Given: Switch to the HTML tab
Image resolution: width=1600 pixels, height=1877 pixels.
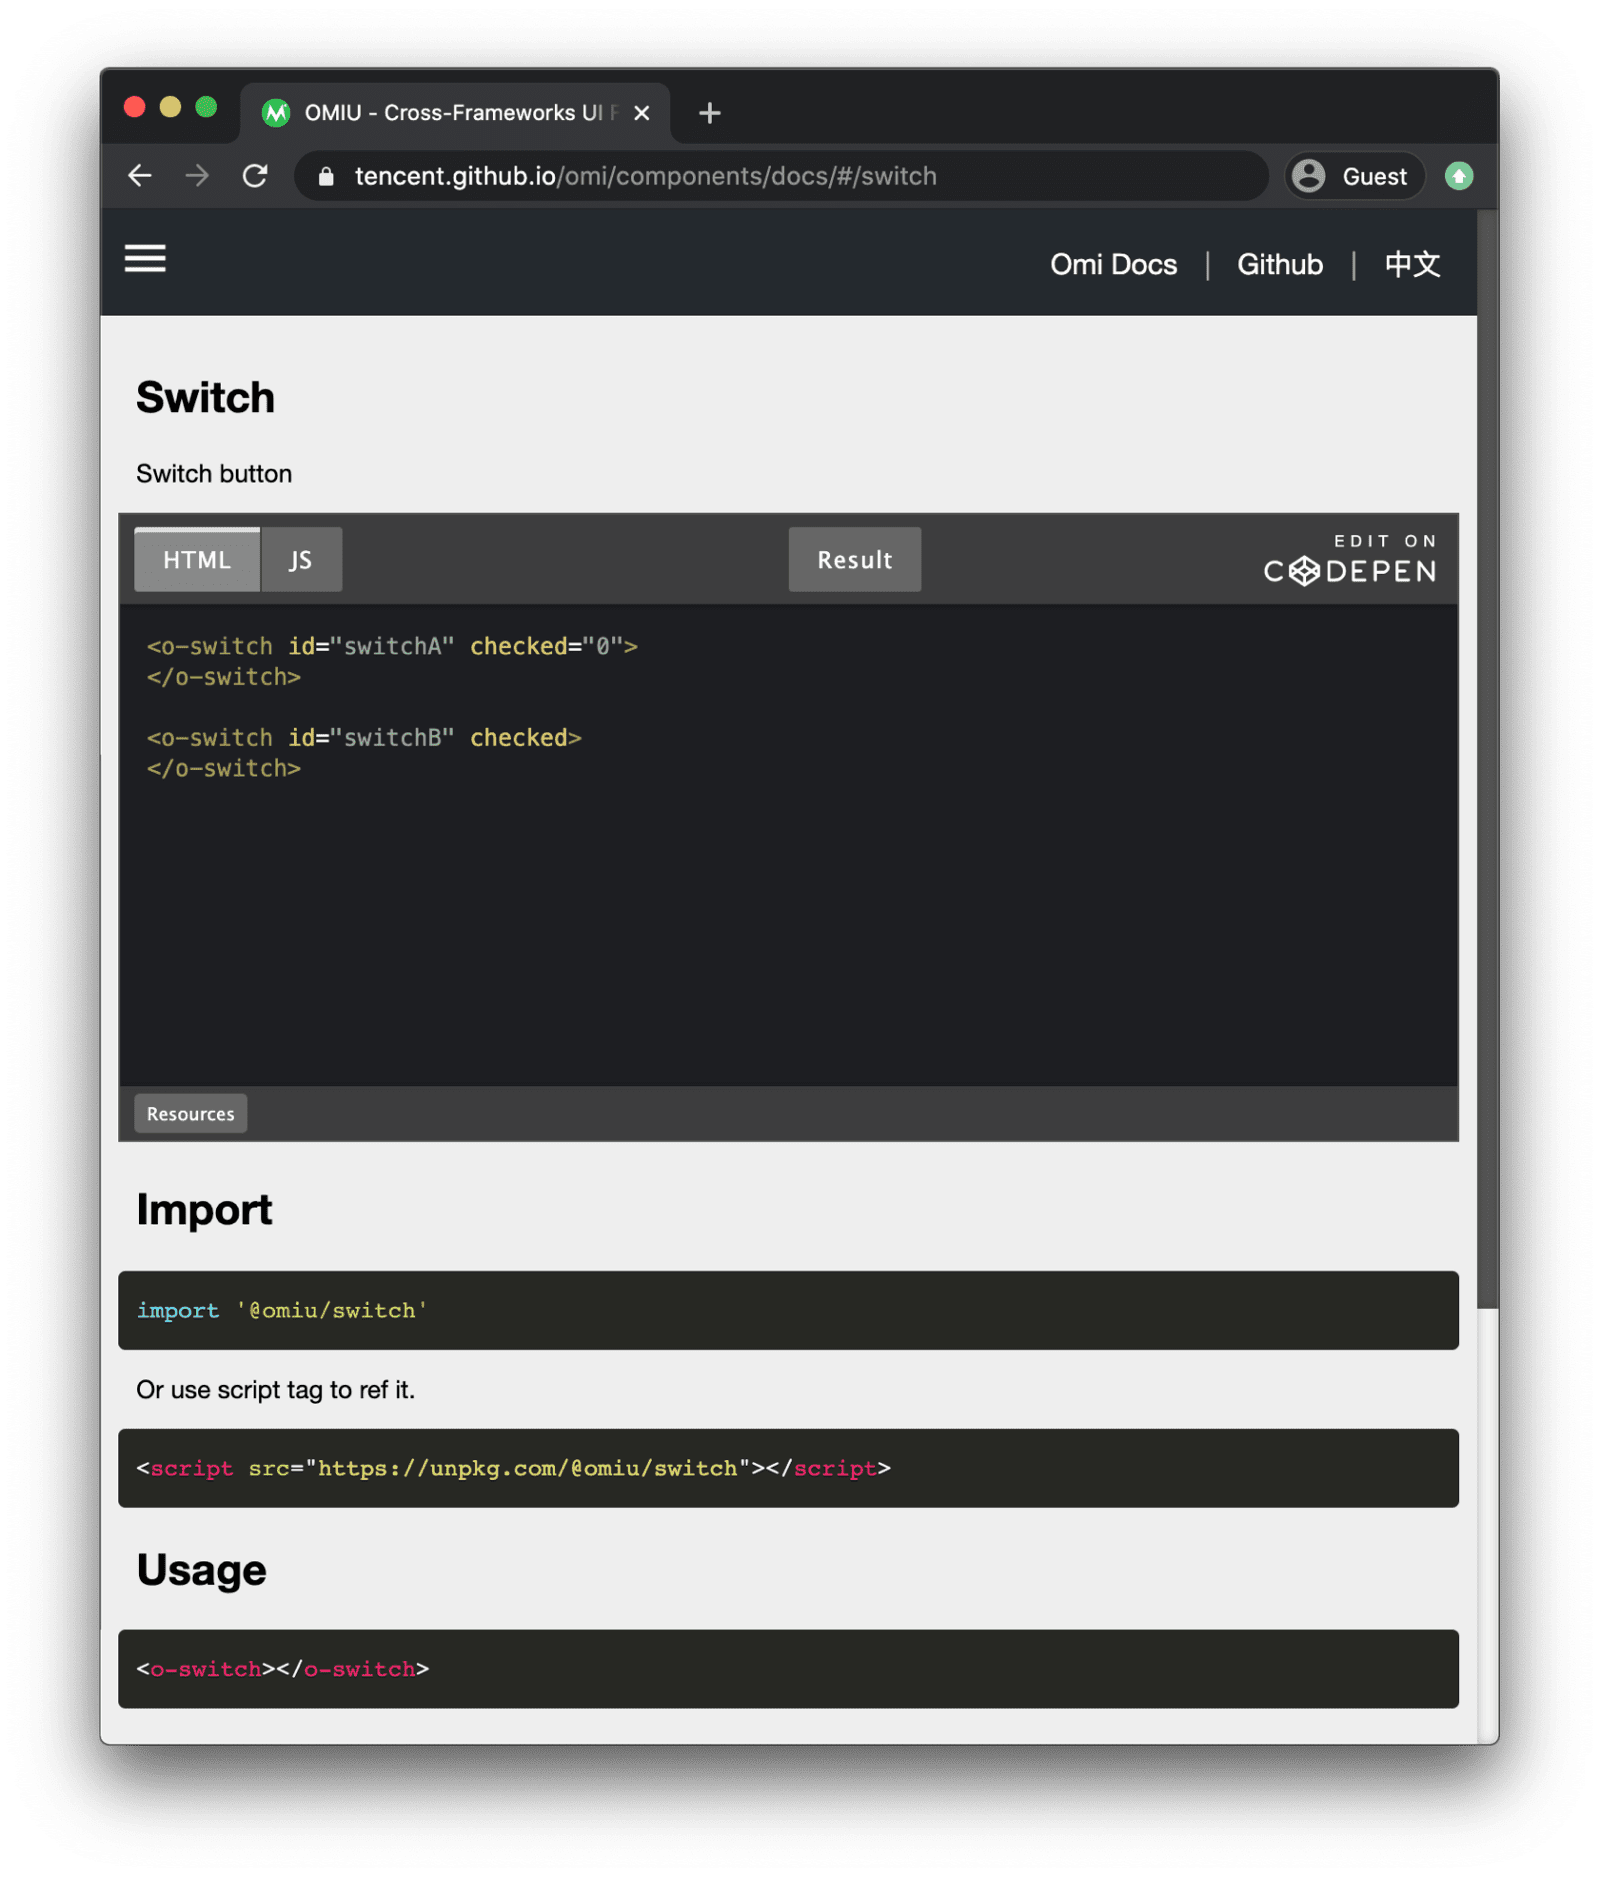Looking at the screenshot, I should 196,560.
